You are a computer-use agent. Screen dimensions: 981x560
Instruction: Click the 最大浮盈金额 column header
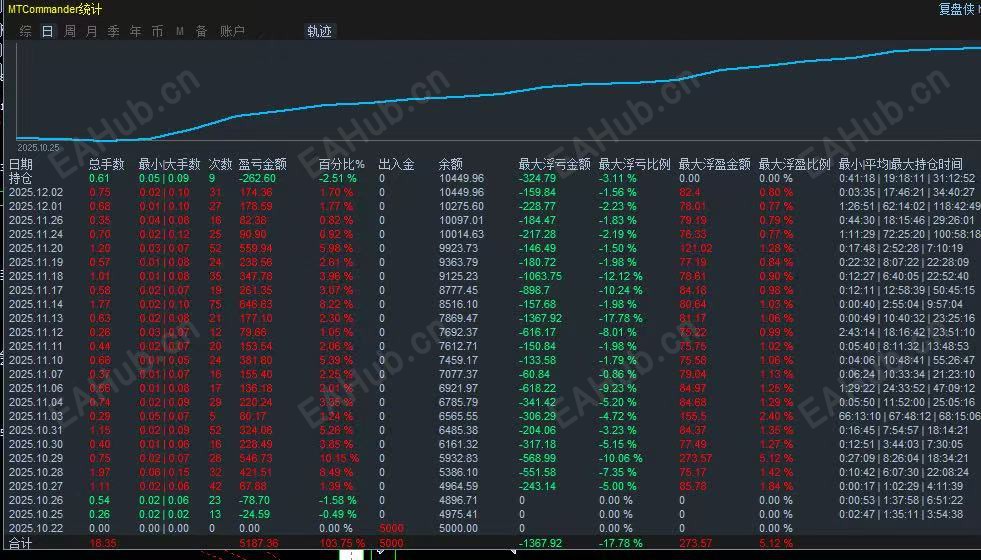(714, 164)
